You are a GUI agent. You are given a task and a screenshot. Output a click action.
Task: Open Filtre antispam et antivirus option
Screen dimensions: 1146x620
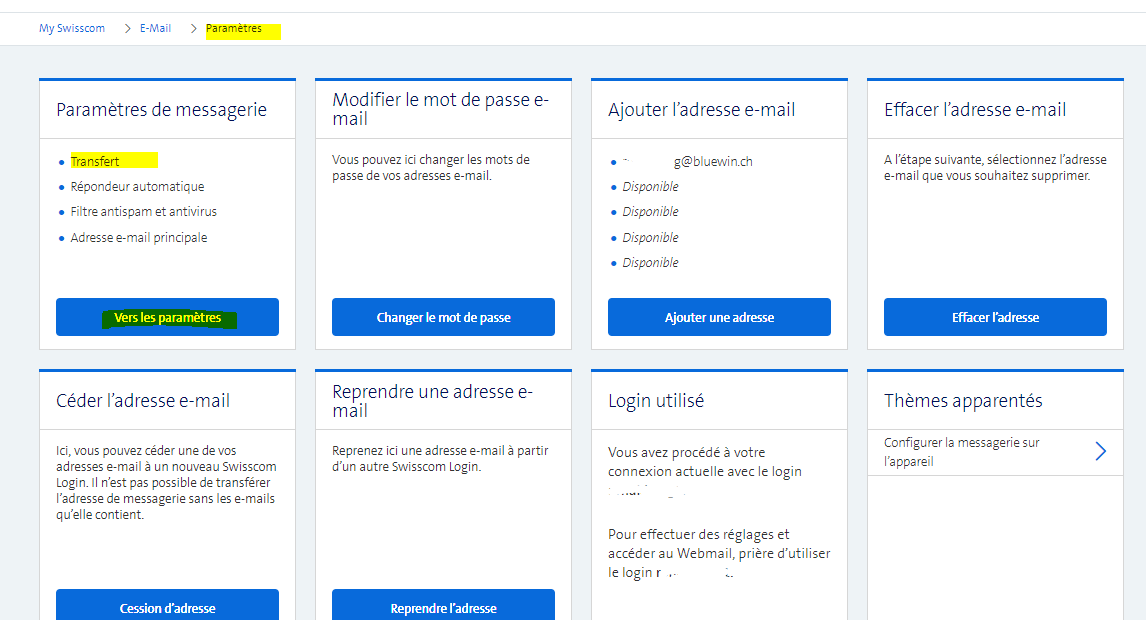143,212
